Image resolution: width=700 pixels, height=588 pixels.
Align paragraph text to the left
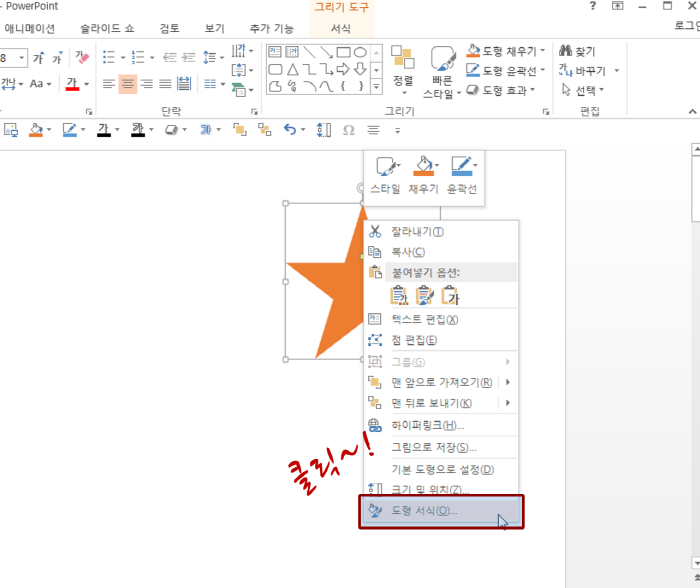pos(108,83)
